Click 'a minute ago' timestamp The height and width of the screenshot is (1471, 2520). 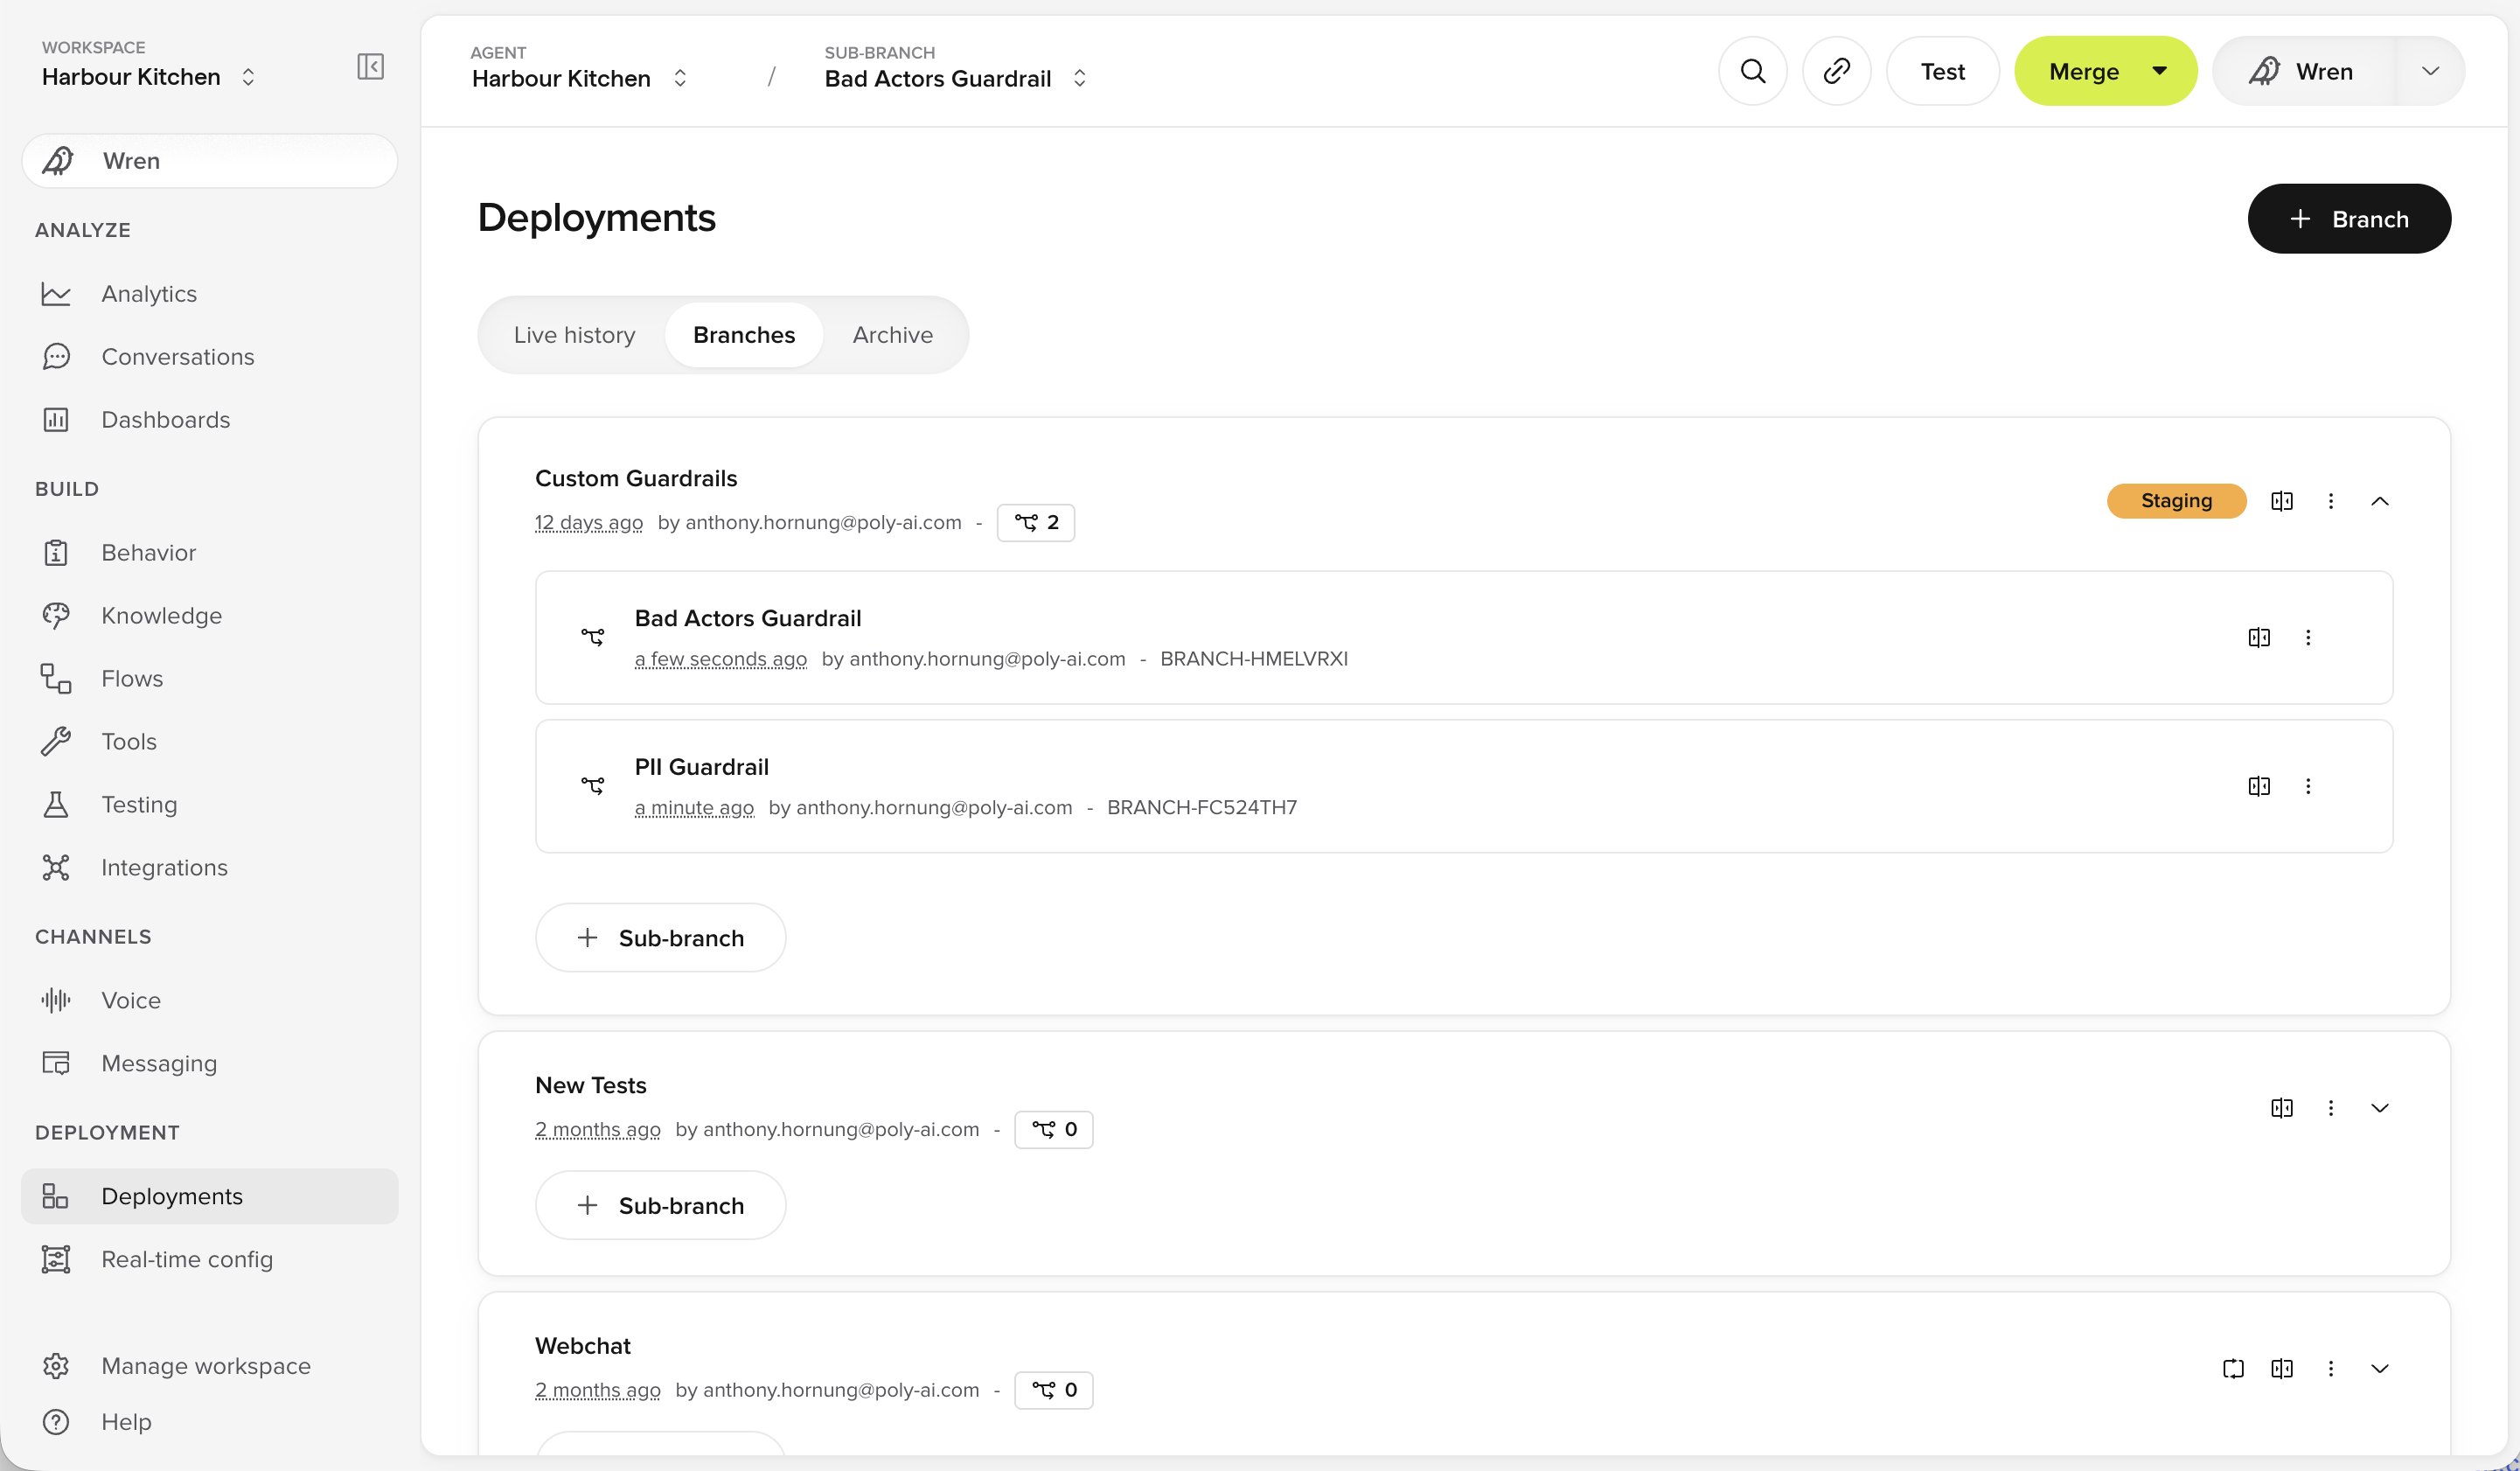pyautogui.click(x=694, y=808)
